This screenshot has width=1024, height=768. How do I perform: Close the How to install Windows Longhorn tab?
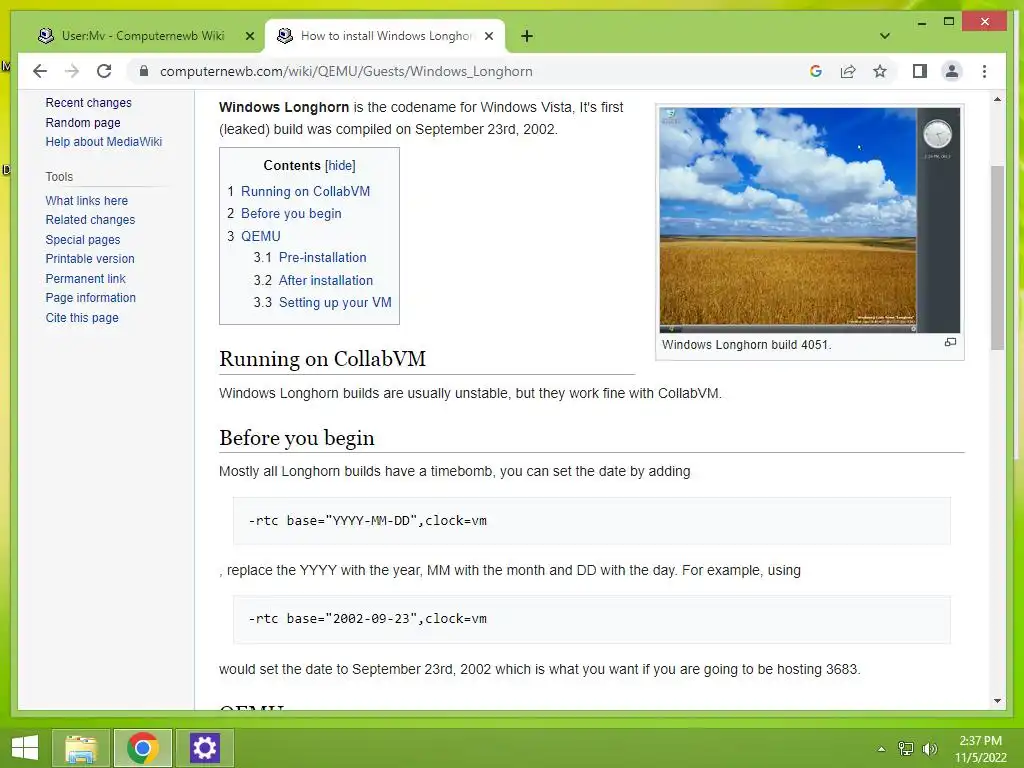coord(488,36)
